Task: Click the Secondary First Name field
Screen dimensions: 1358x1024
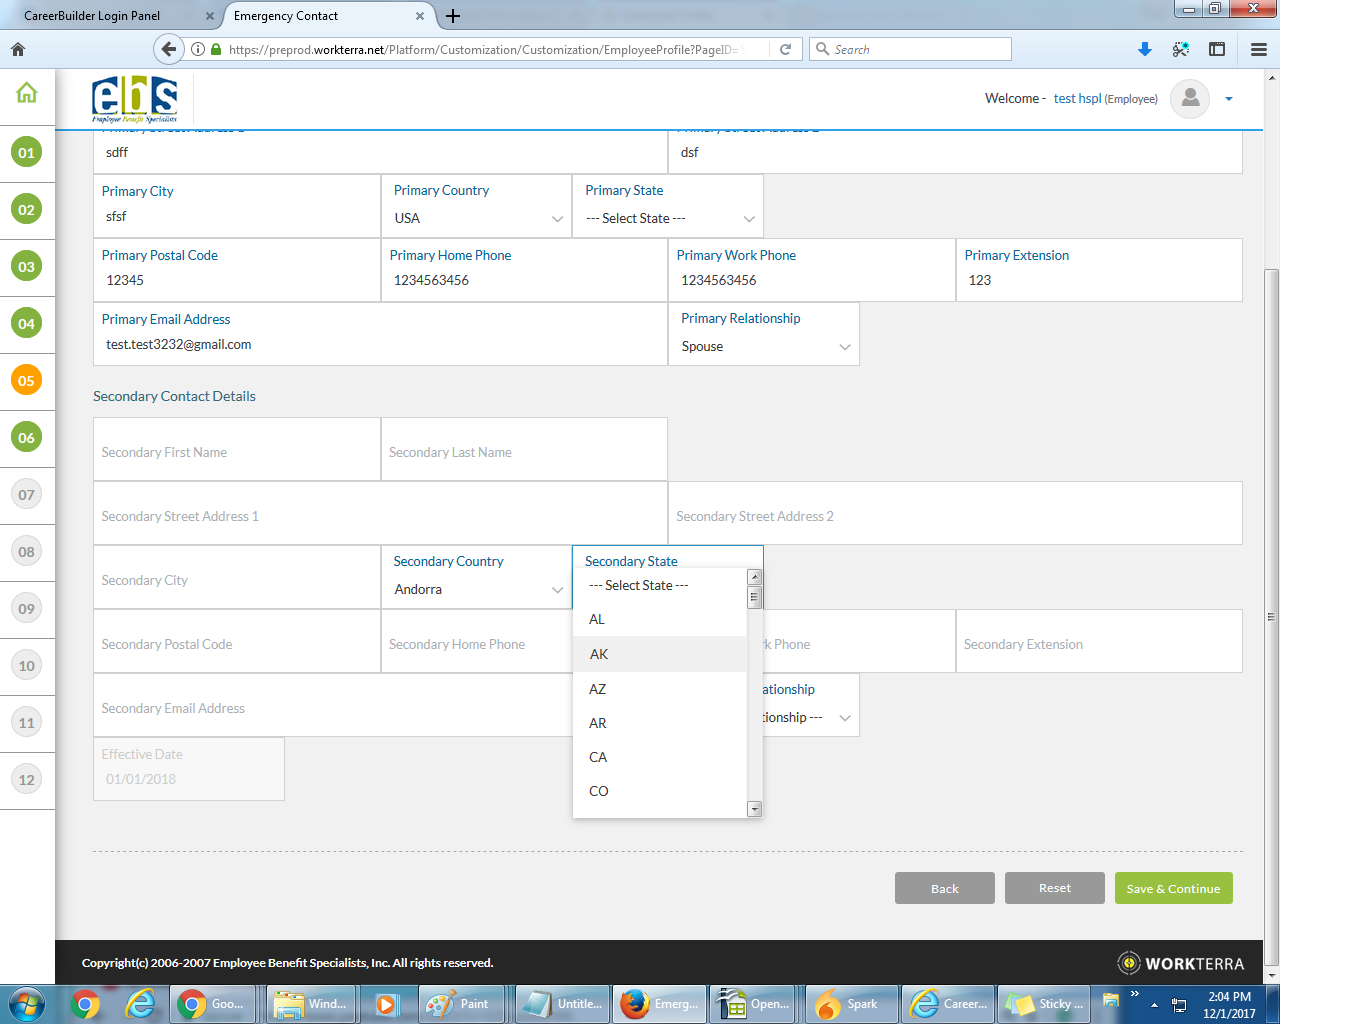Action: pos(237,452)
